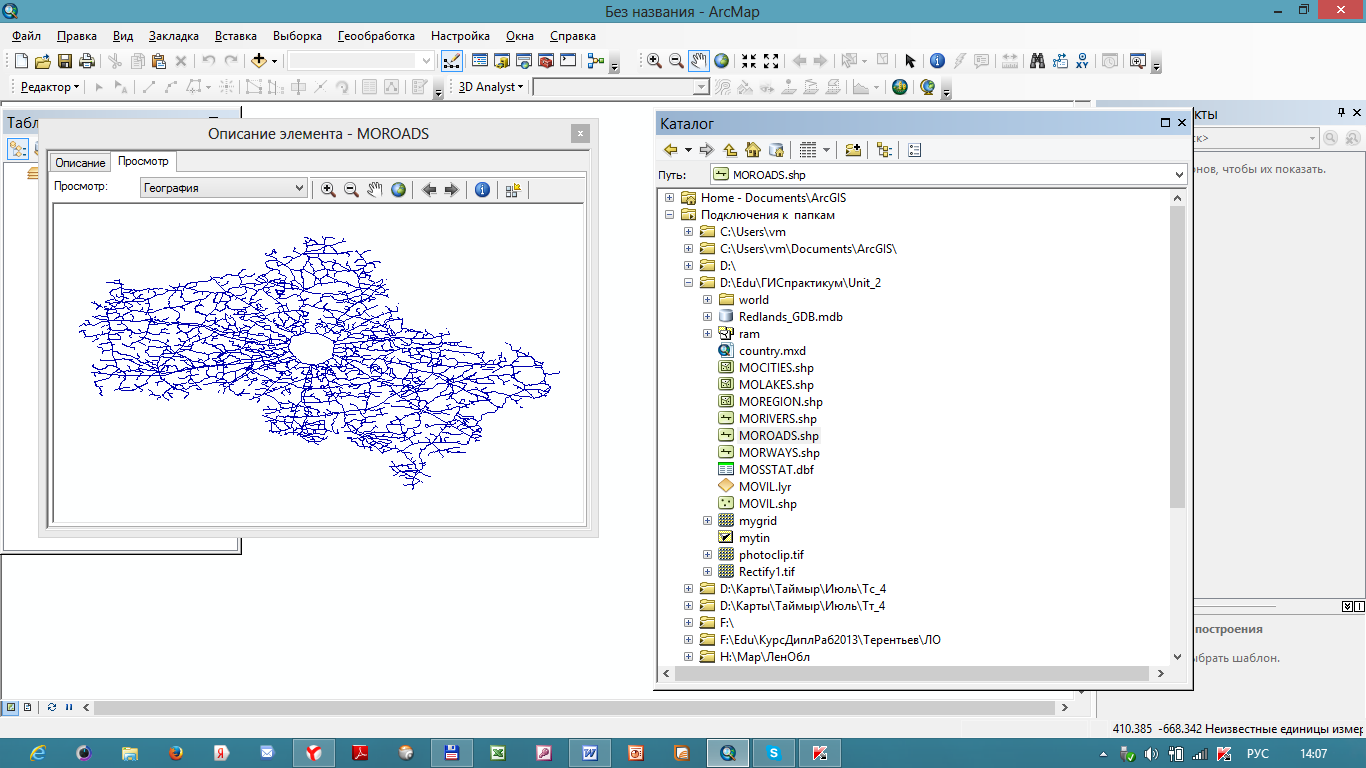The image size is (1366, 768).
Task: Activate the Identify tool on main toolbar
Action: pyautogui.click(x=937, y=61)
